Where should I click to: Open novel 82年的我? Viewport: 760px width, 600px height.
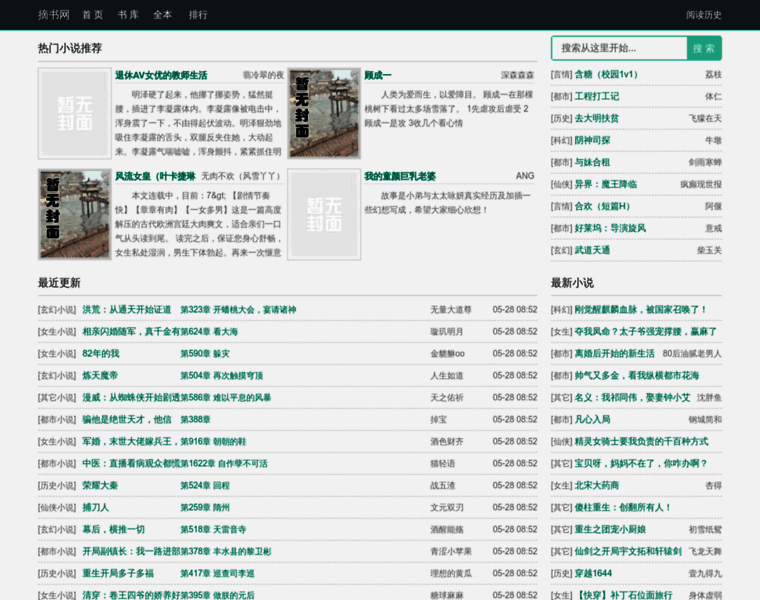tap(101, 353)
